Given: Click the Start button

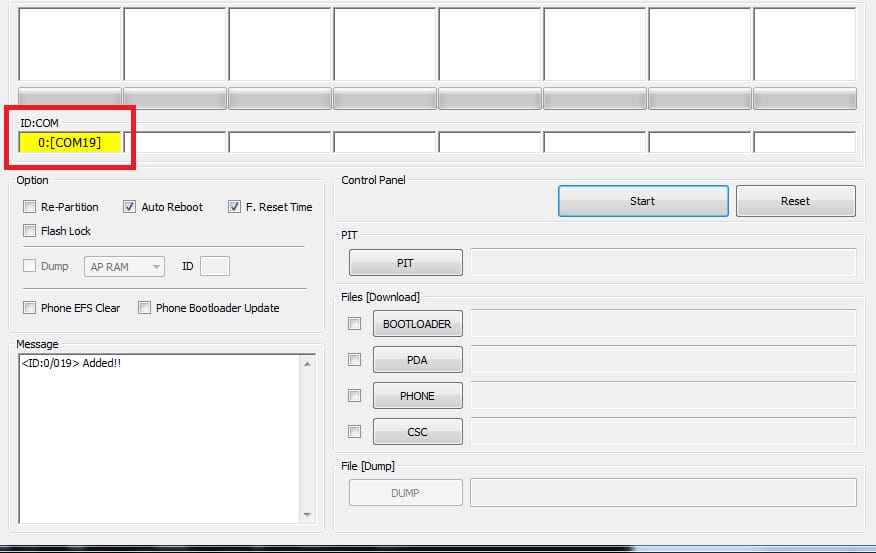Looking at the screenshot, I should pos(643,201).
